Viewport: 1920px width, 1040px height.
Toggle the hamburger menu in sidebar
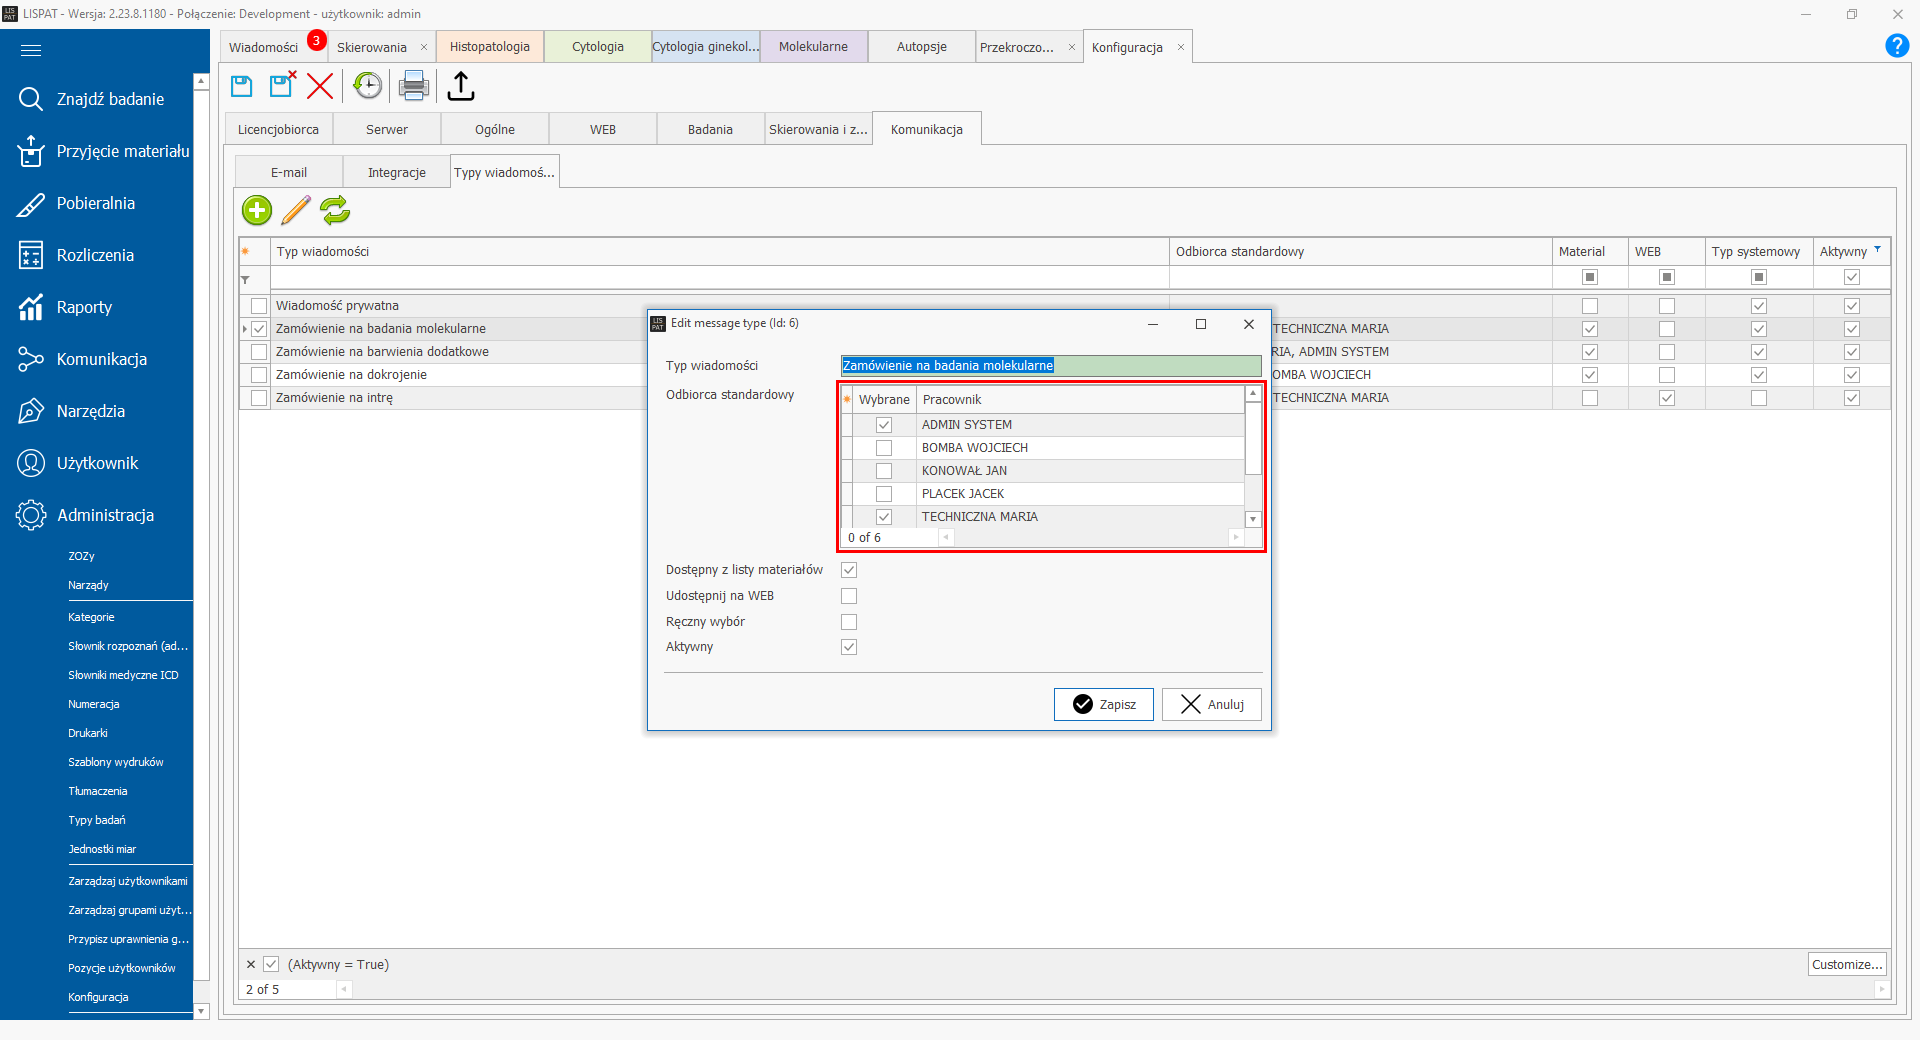[x=31, y=50]
